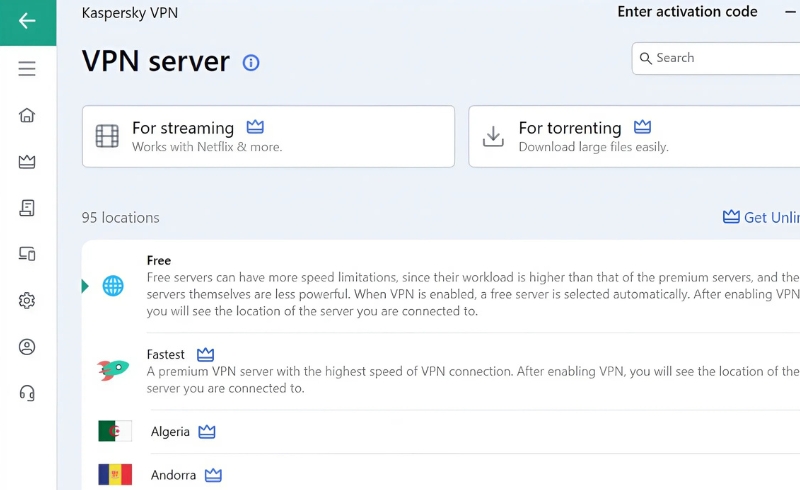Open the devices icon in sidebar
The height and width of the screenshot is (490, 800).
pos(27,254)
